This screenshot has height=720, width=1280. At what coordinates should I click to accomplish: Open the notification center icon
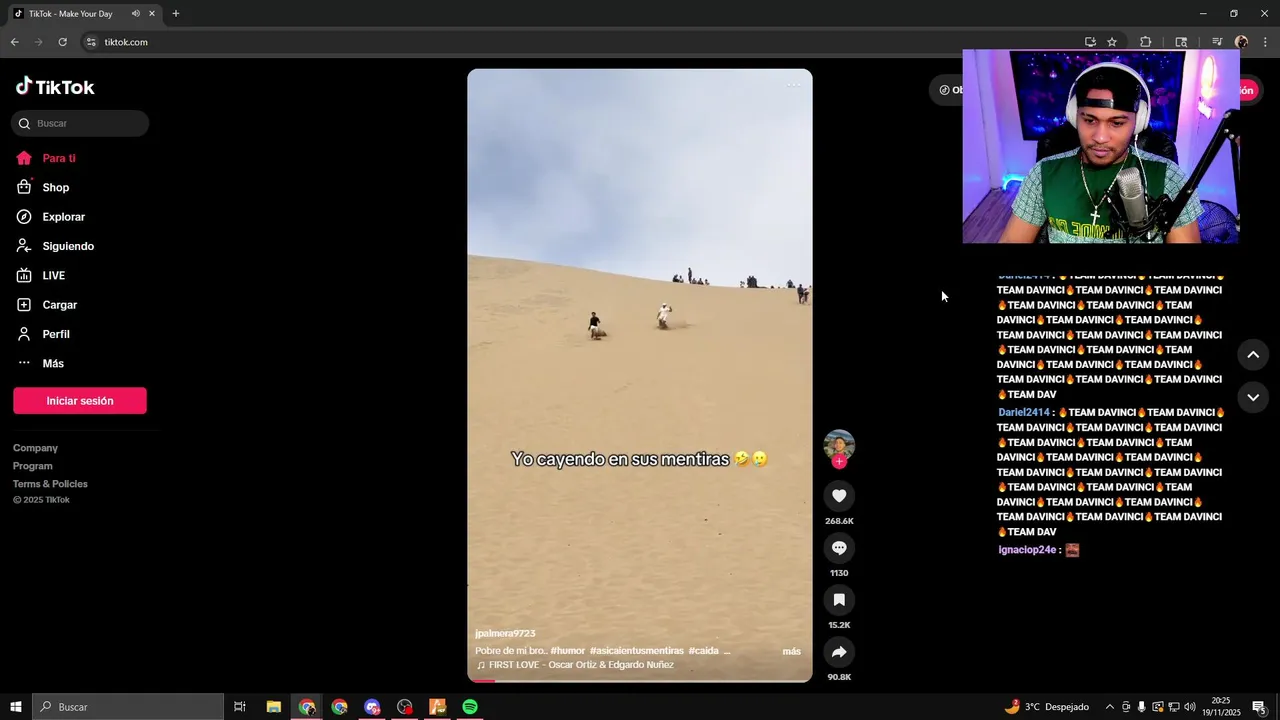pos(1259,707)
